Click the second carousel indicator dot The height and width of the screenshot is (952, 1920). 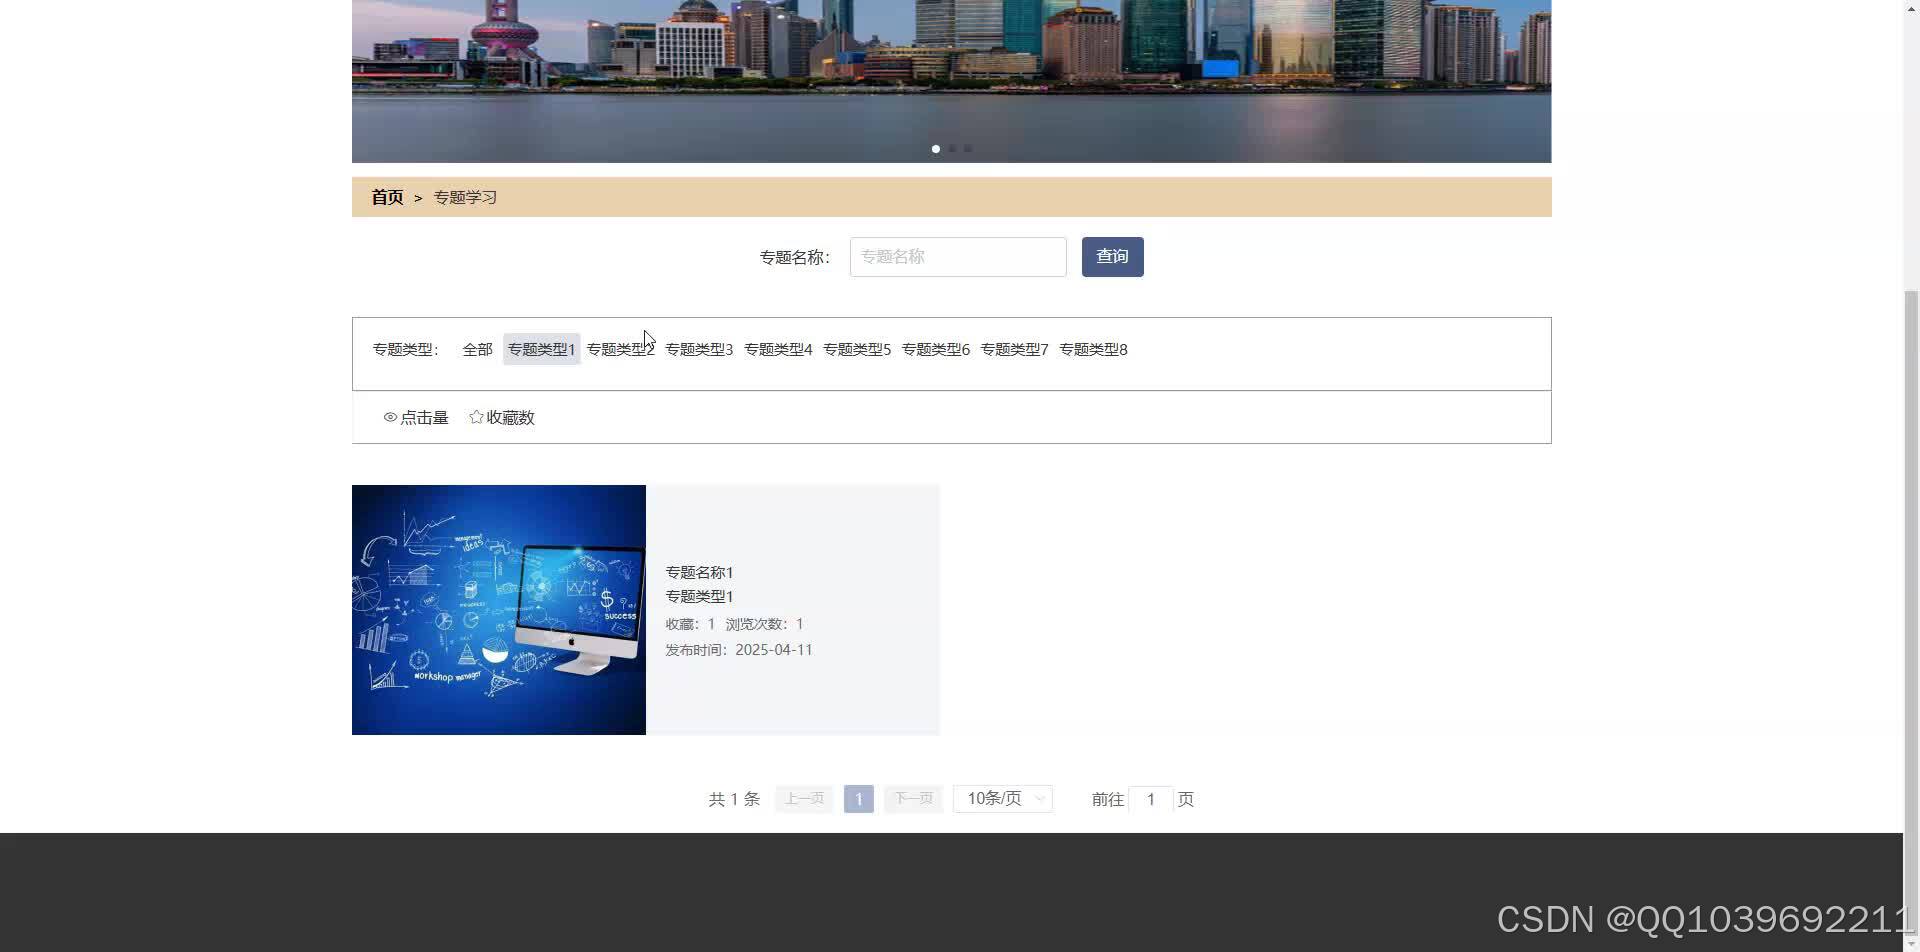[952, 148]
